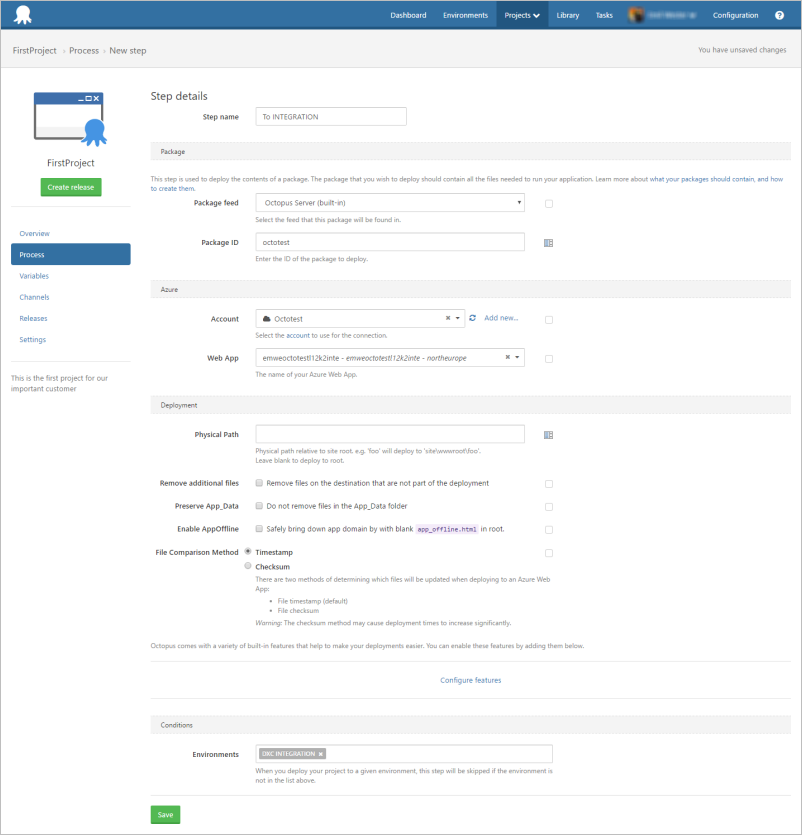Click the variable binding icon beside Package ID
Image resolution: width=802 pixels, height=835 pixels.
(548, 242)
